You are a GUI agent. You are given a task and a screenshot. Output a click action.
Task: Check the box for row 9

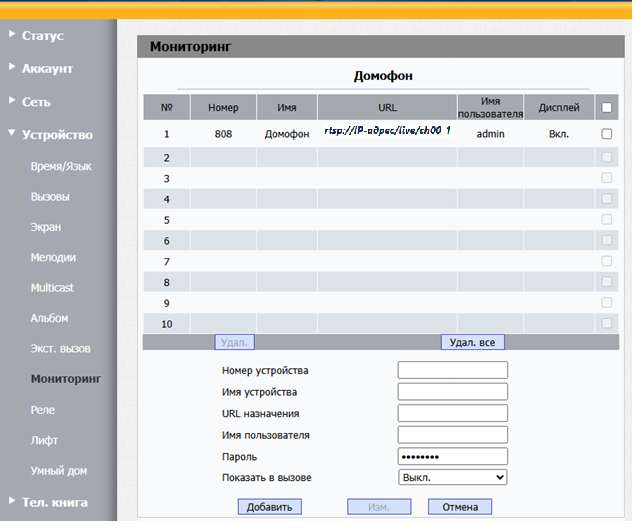607,303
